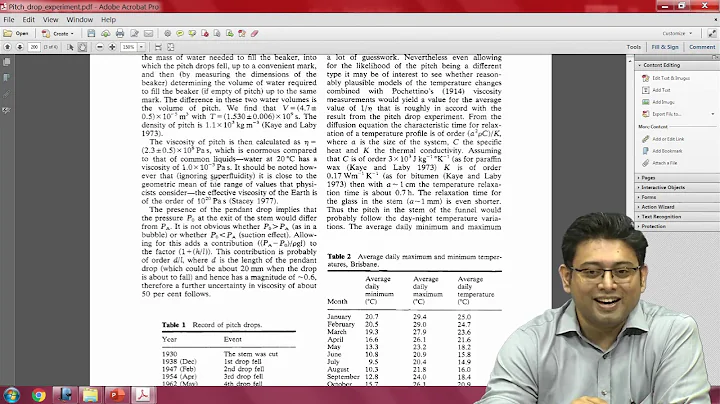This screenshot has height=404, width=720.
Task: Open Bookmarks in left navigation pane
Action: coord(6,78)
